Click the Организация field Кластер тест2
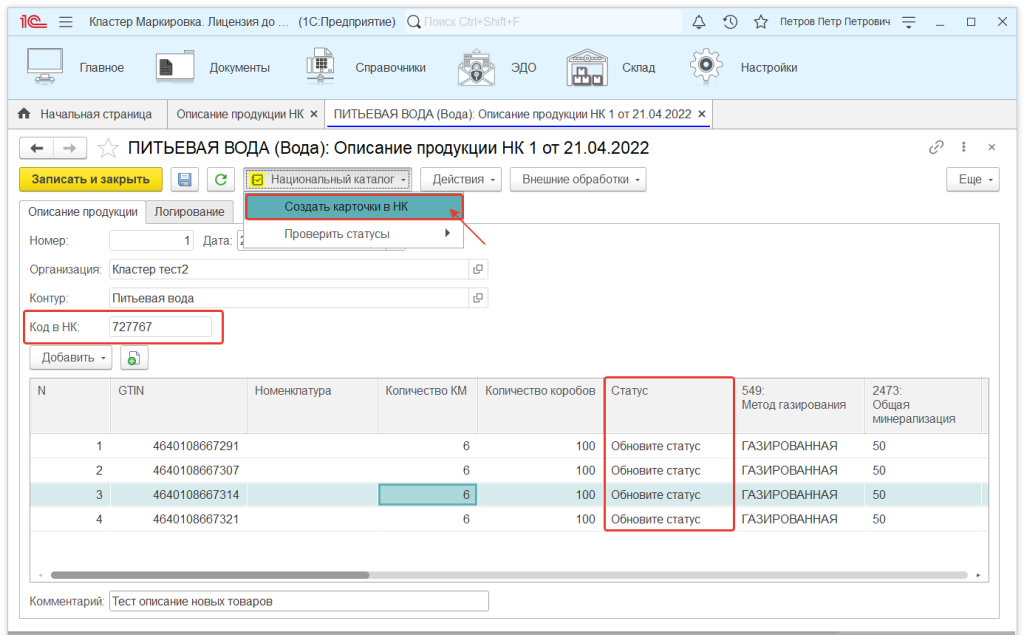 click(x=289, y=269)
